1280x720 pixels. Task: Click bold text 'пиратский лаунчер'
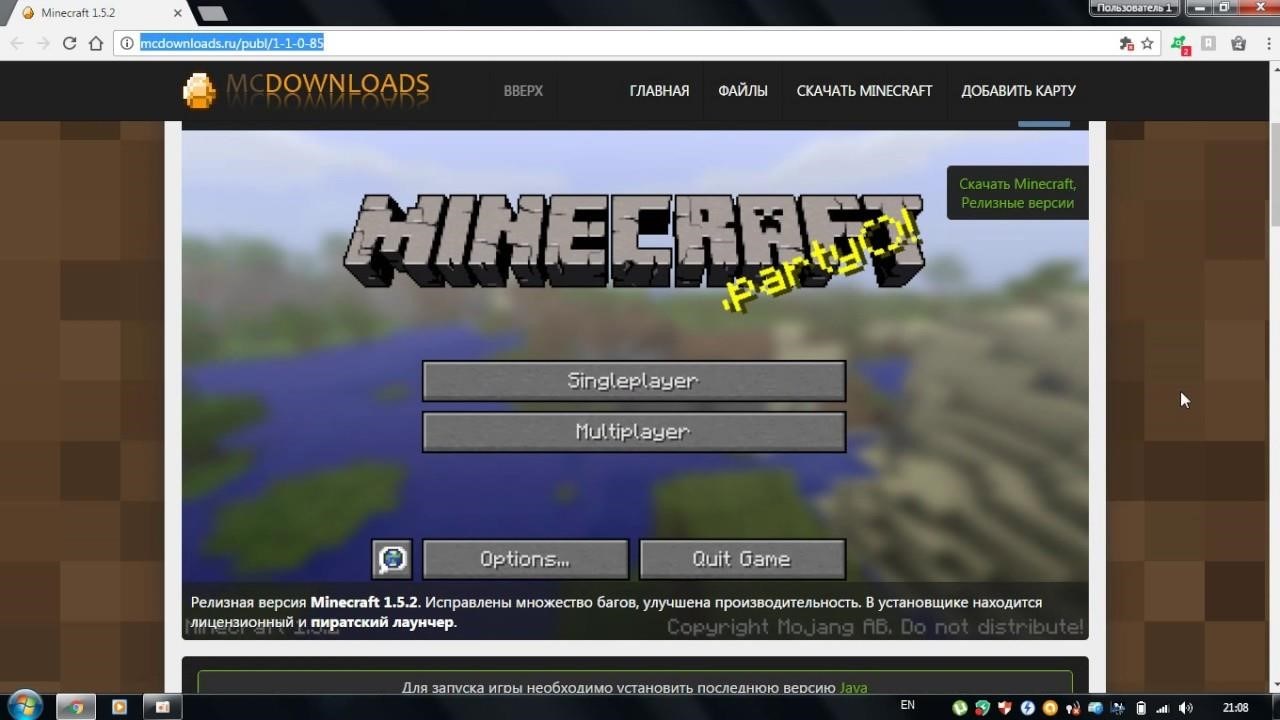click(x=382, y=622)
